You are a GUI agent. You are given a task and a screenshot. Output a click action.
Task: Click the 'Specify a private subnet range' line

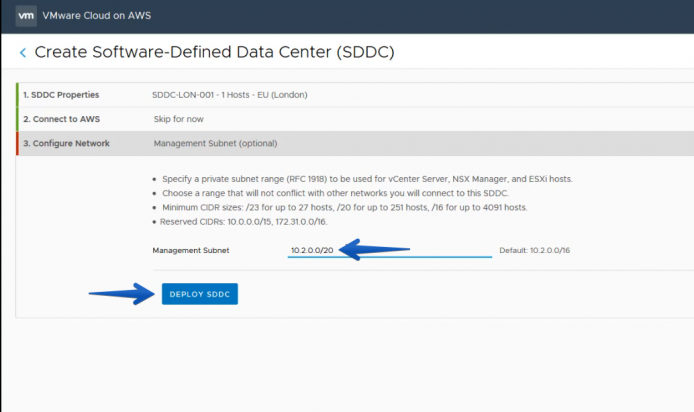pyautogui.click(x=367, y=179)
